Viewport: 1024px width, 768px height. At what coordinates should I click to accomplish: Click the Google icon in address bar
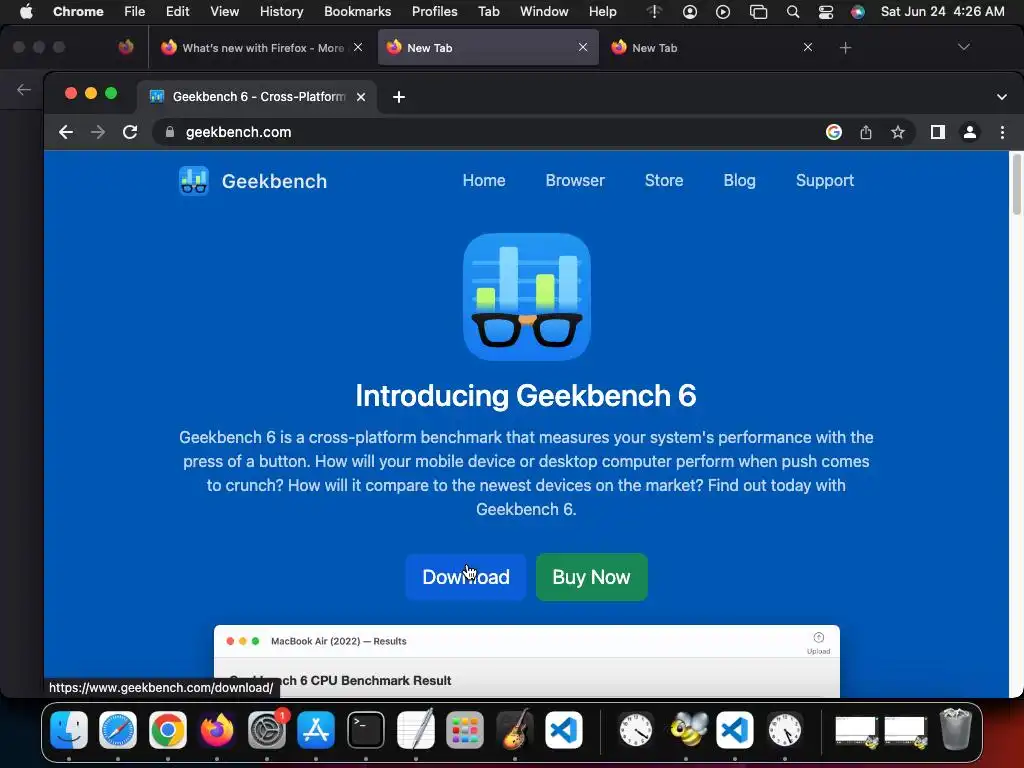point(834,133)
